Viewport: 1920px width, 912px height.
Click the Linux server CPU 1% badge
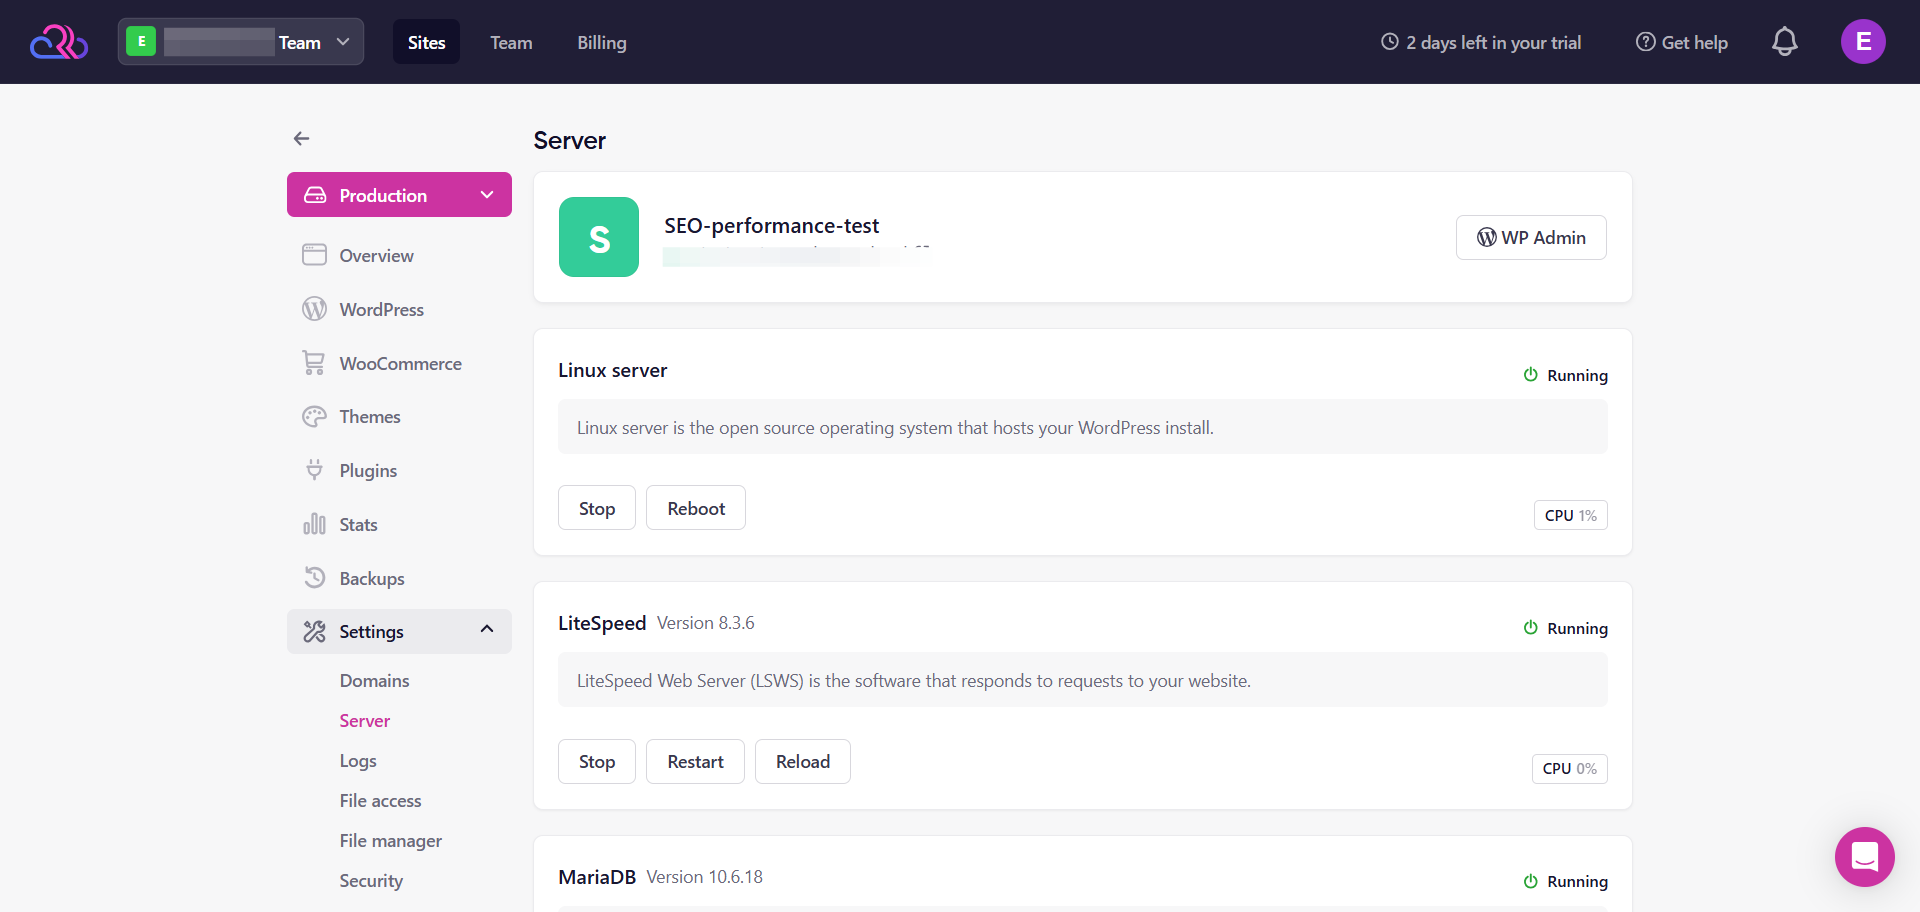(1570, 515)
